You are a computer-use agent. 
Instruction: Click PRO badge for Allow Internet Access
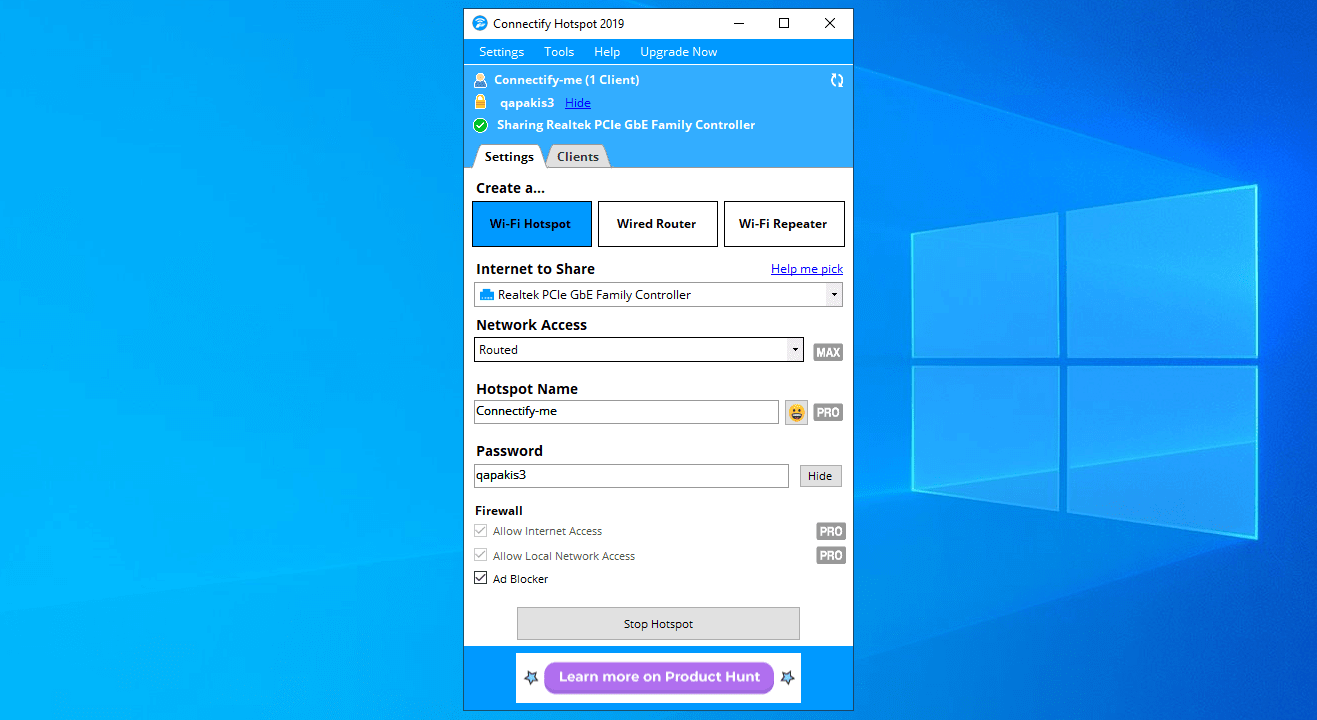[831, 531]
